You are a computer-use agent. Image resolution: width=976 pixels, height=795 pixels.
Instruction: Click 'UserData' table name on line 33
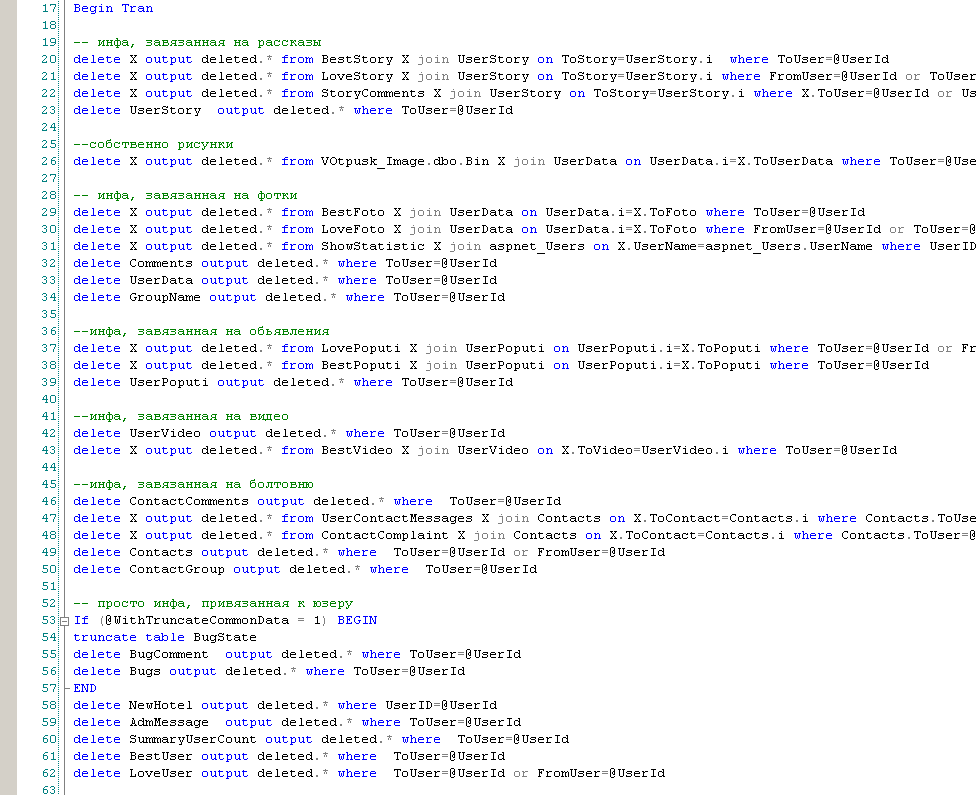pyautogui.click(x=161, y=280)
